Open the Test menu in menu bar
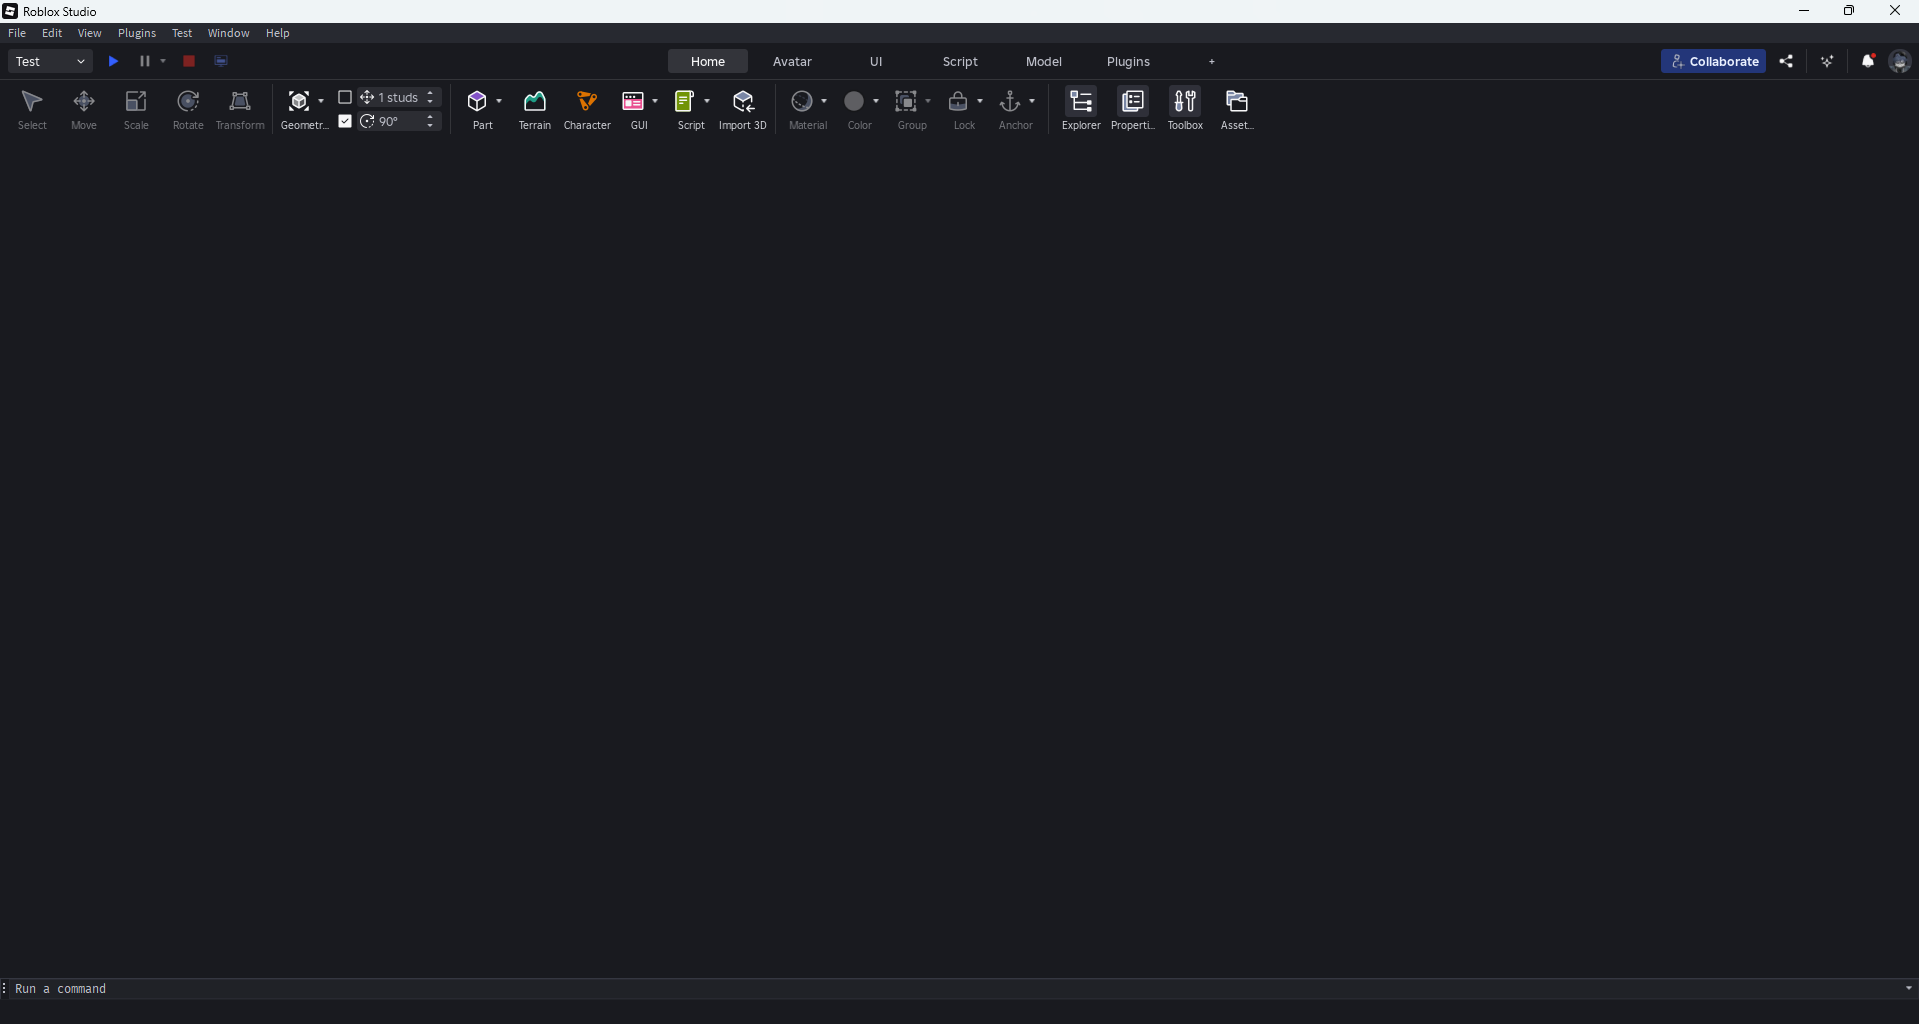Screen dimensions: 1919x1024 [x=182, y=33]
